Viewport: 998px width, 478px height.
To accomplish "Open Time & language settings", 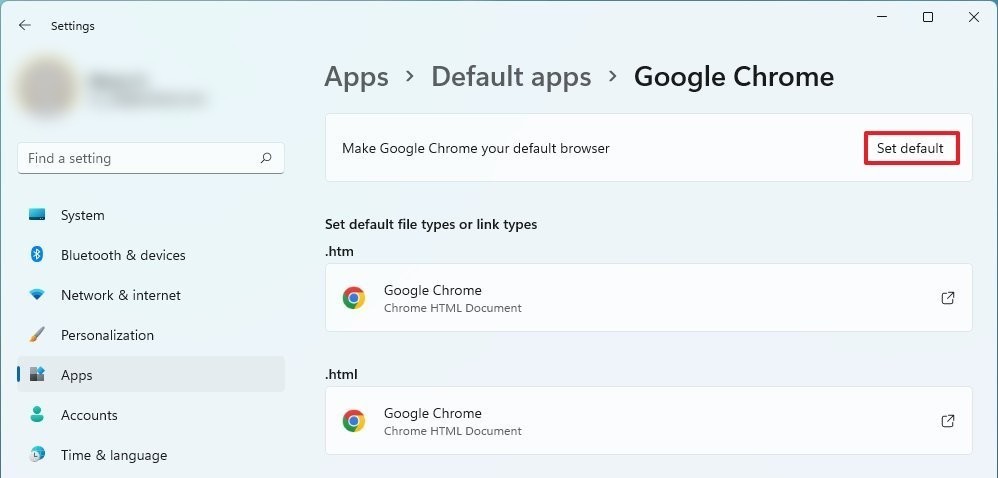I will (151, 455).
